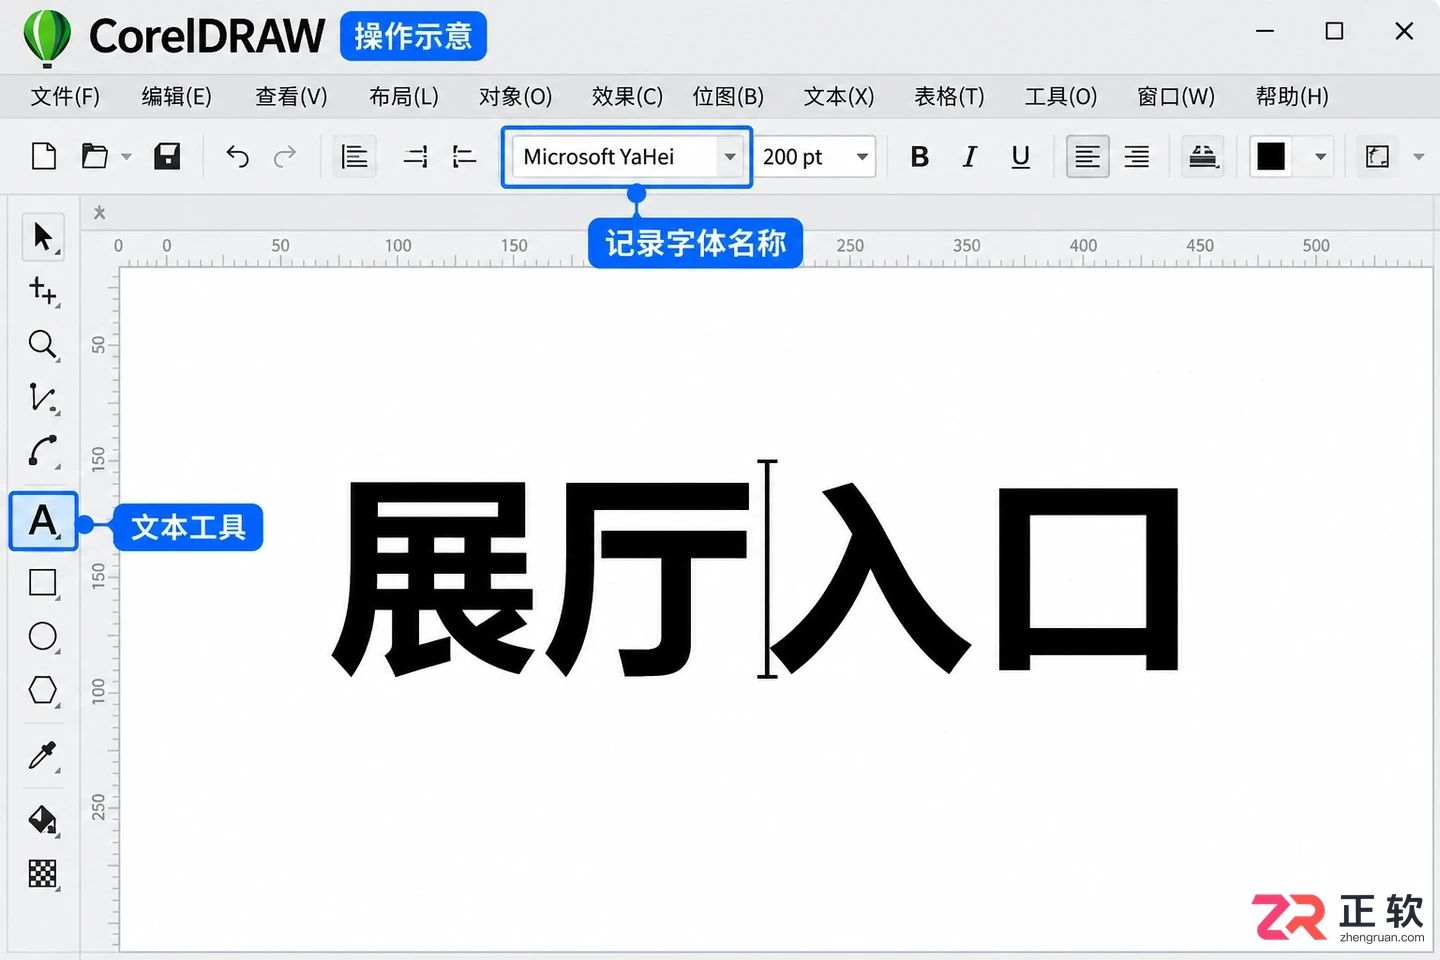Save the document with floppy icon
Image resolution: width=1440 pixels, height=960 pixels.
point(167,157)
